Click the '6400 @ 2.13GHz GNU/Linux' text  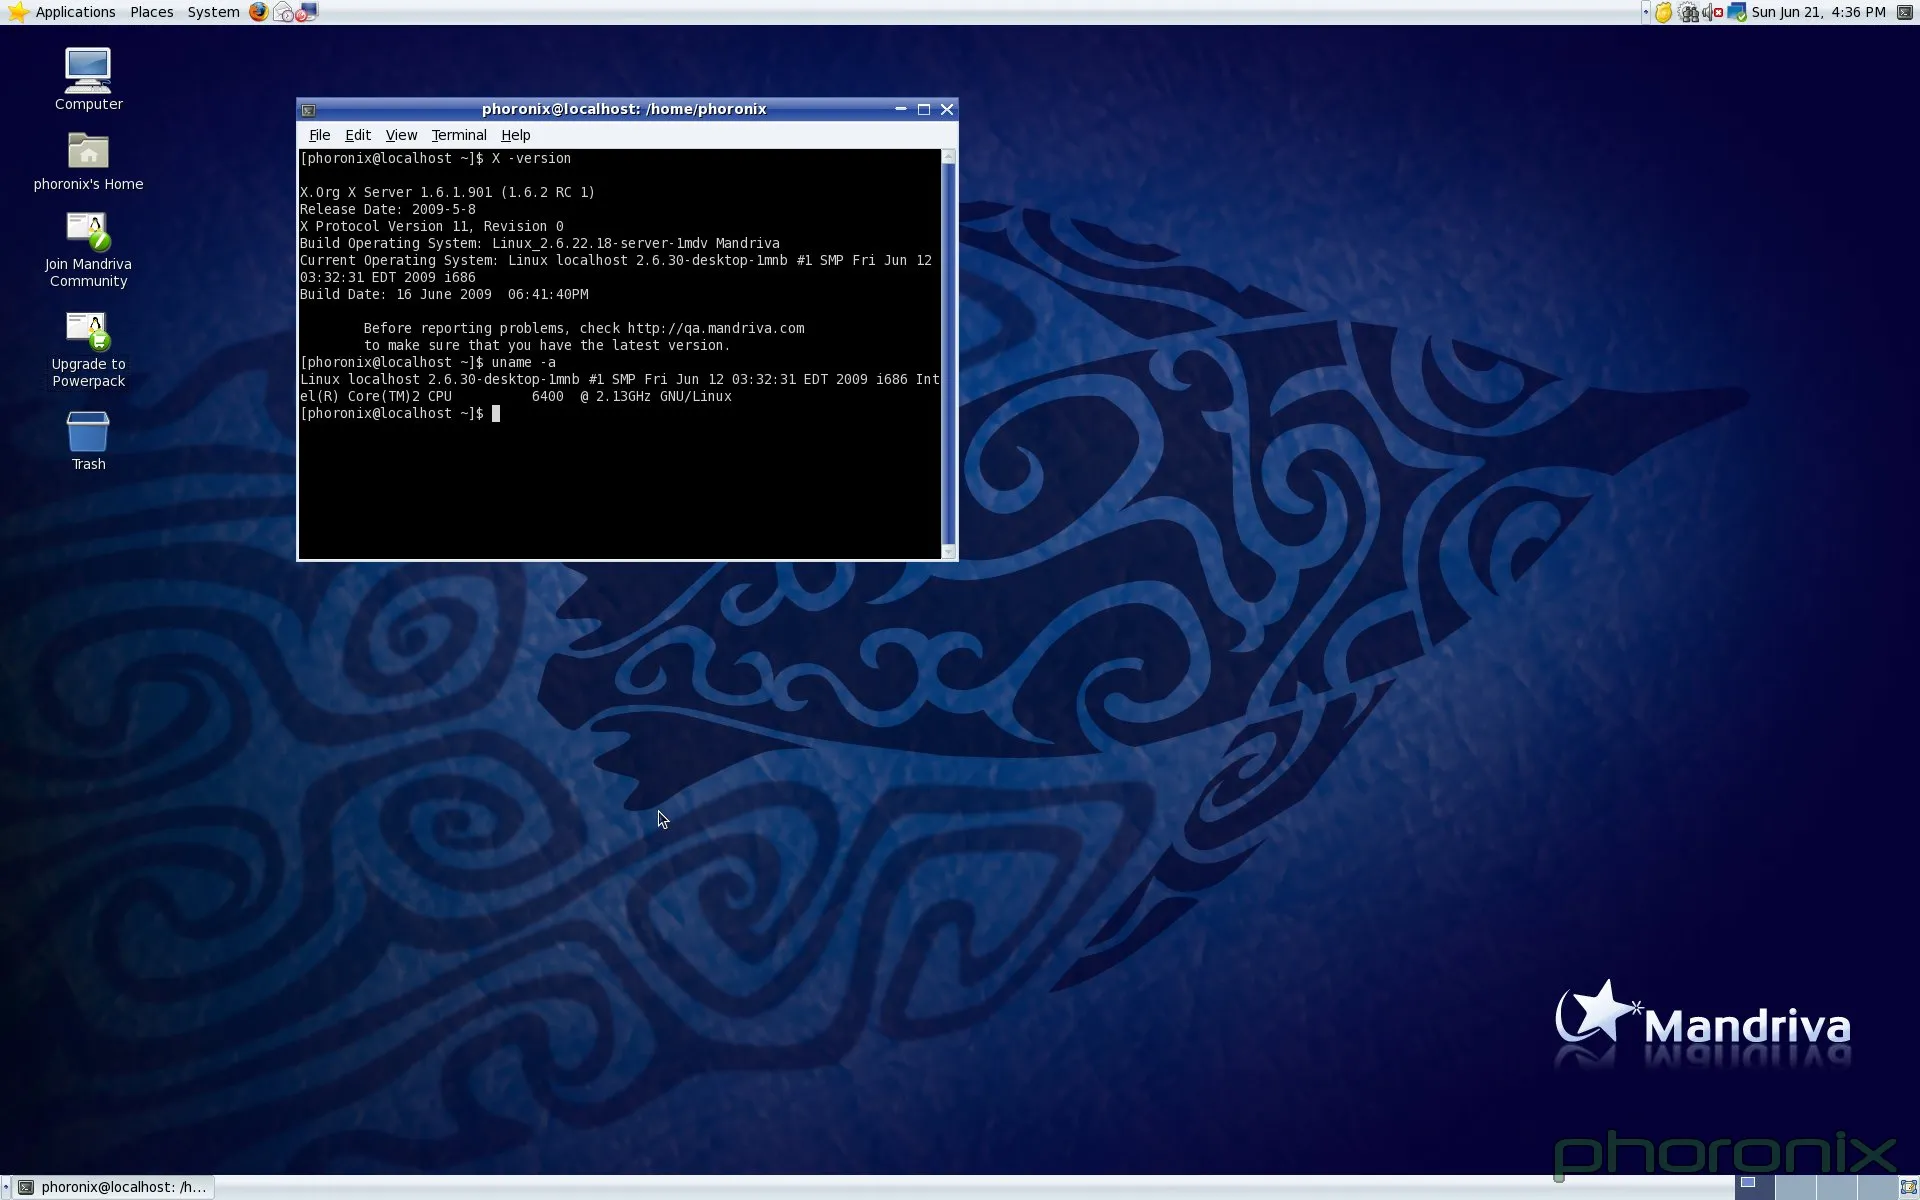632,396
